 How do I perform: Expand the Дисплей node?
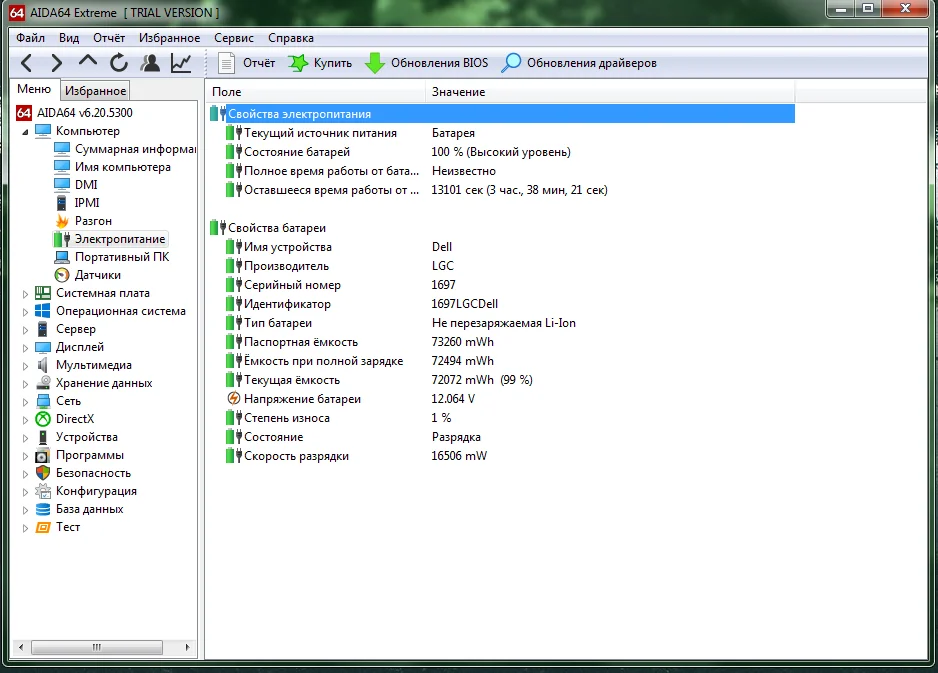pyautogui.click(x=25, y=348)
